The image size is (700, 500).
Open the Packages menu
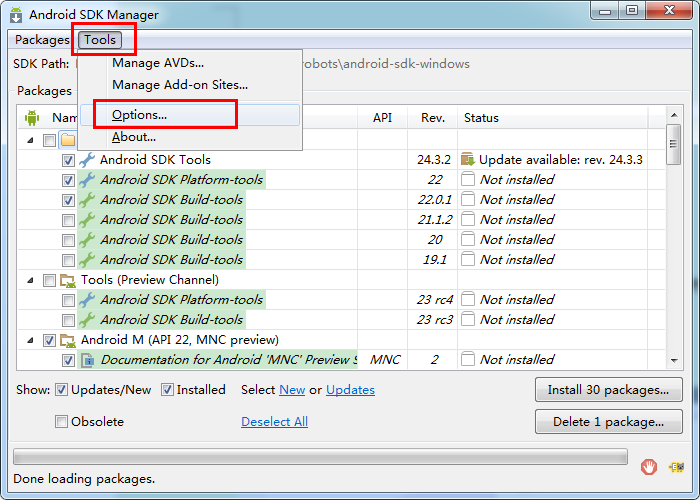tap(42, 40)
